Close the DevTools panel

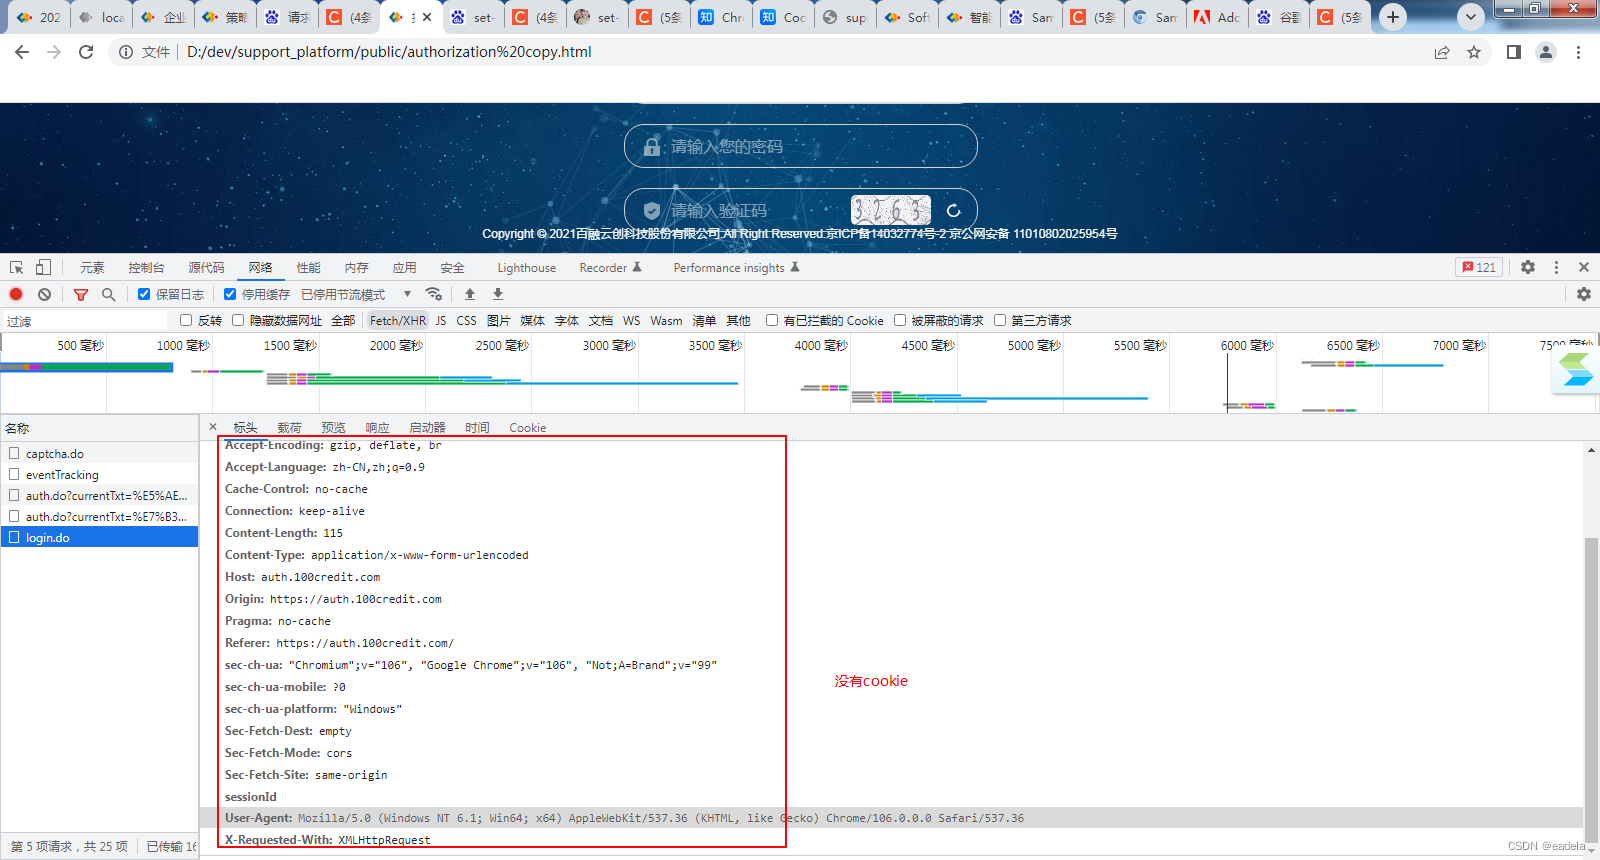click(x=1584, y=267)
